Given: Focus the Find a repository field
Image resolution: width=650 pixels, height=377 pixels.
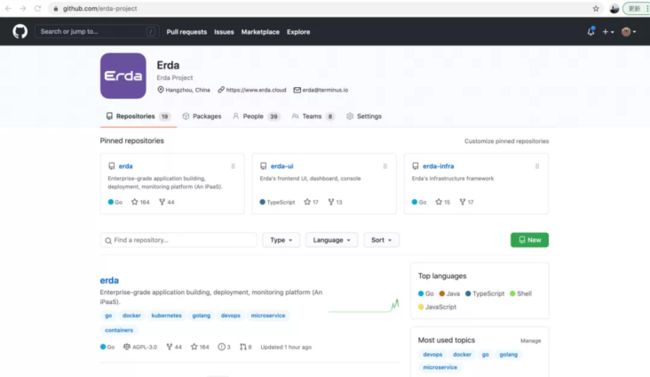Looking at the screenshot, I should point(178,240).
